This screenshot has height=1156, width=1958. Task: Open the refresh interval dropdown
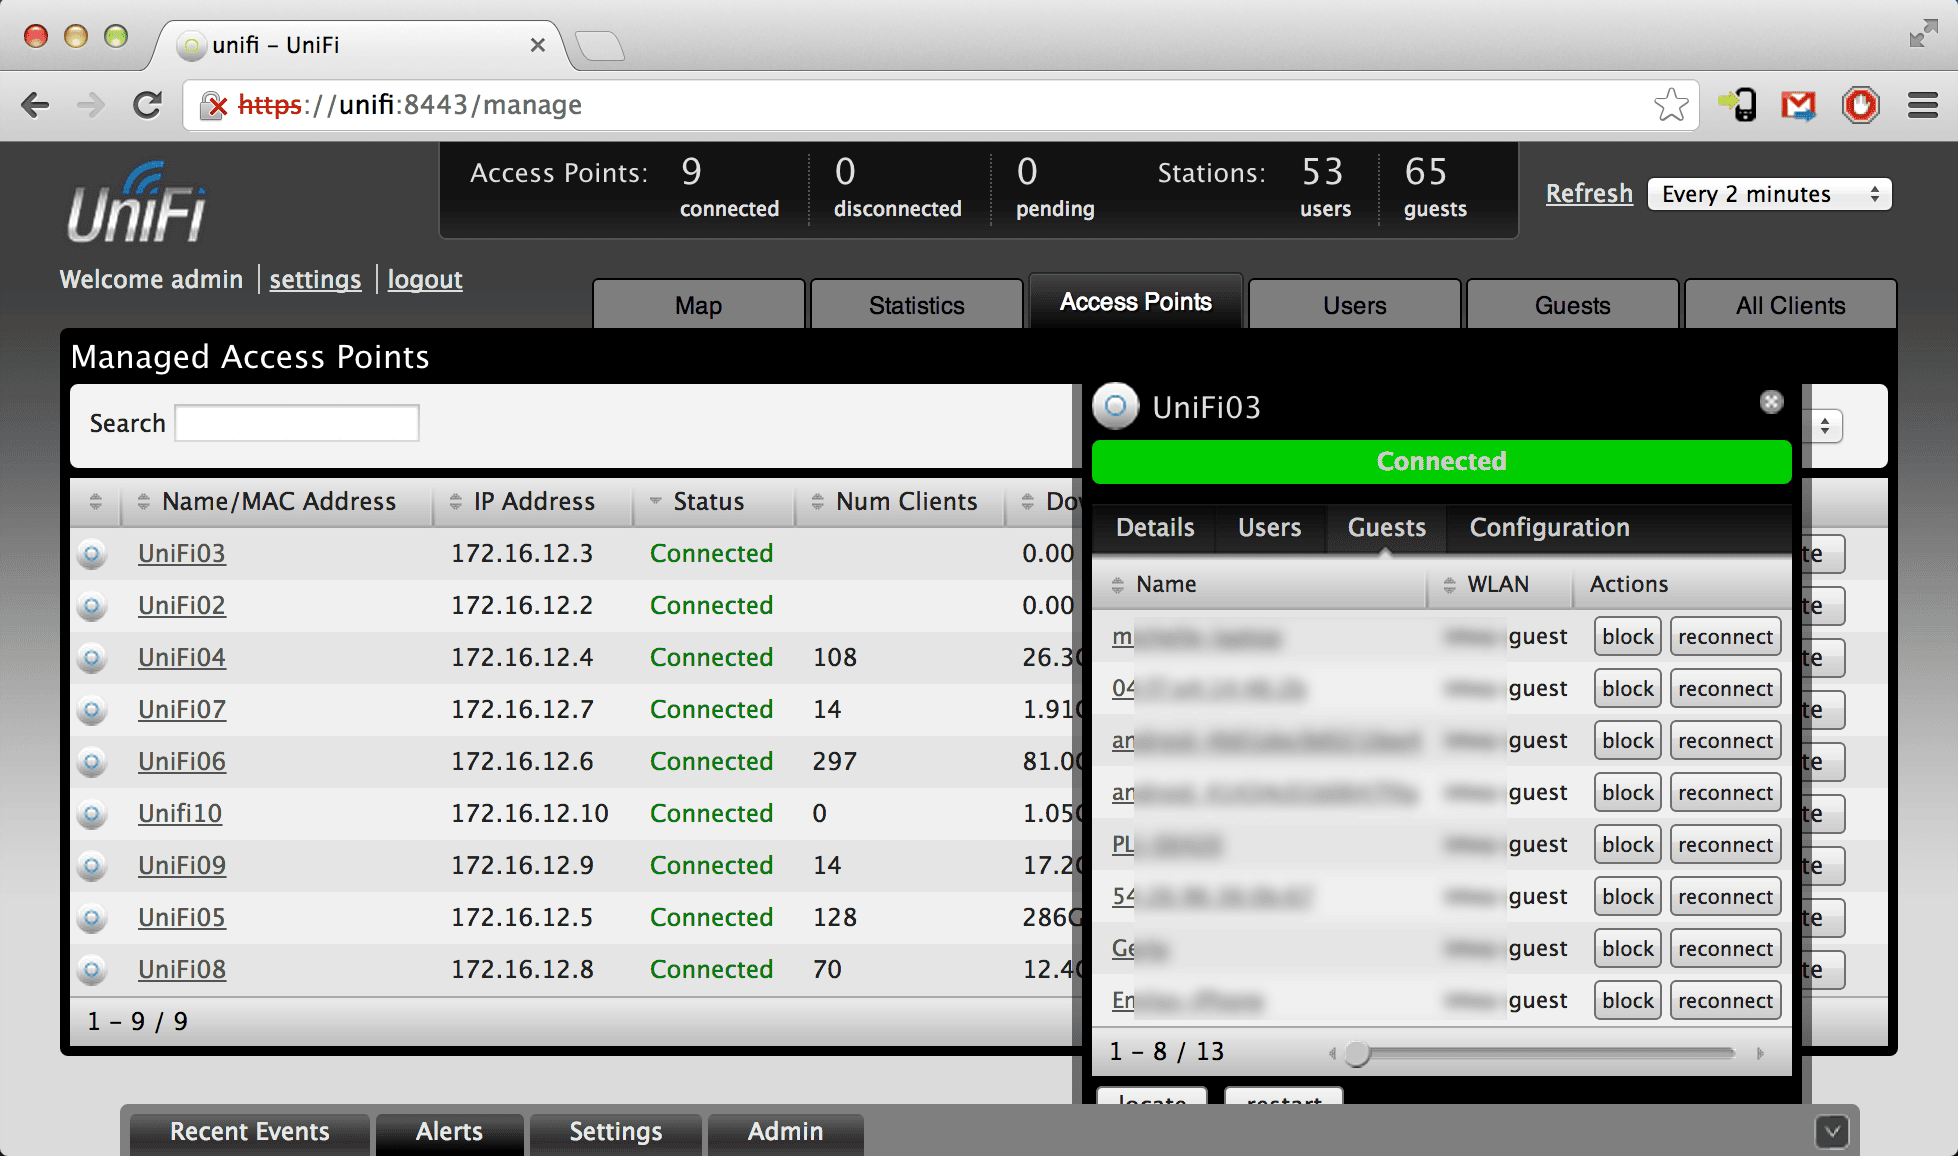1769,194
